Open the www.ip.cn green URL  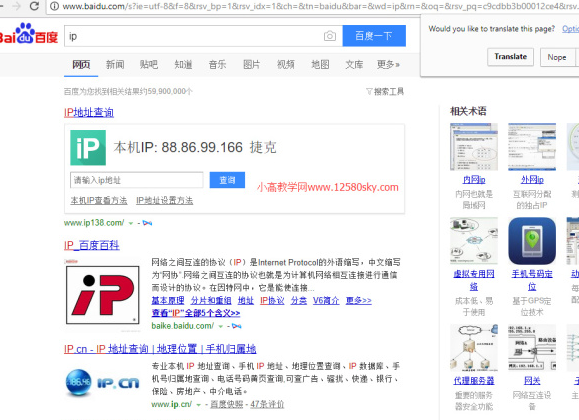coord(171,404)
